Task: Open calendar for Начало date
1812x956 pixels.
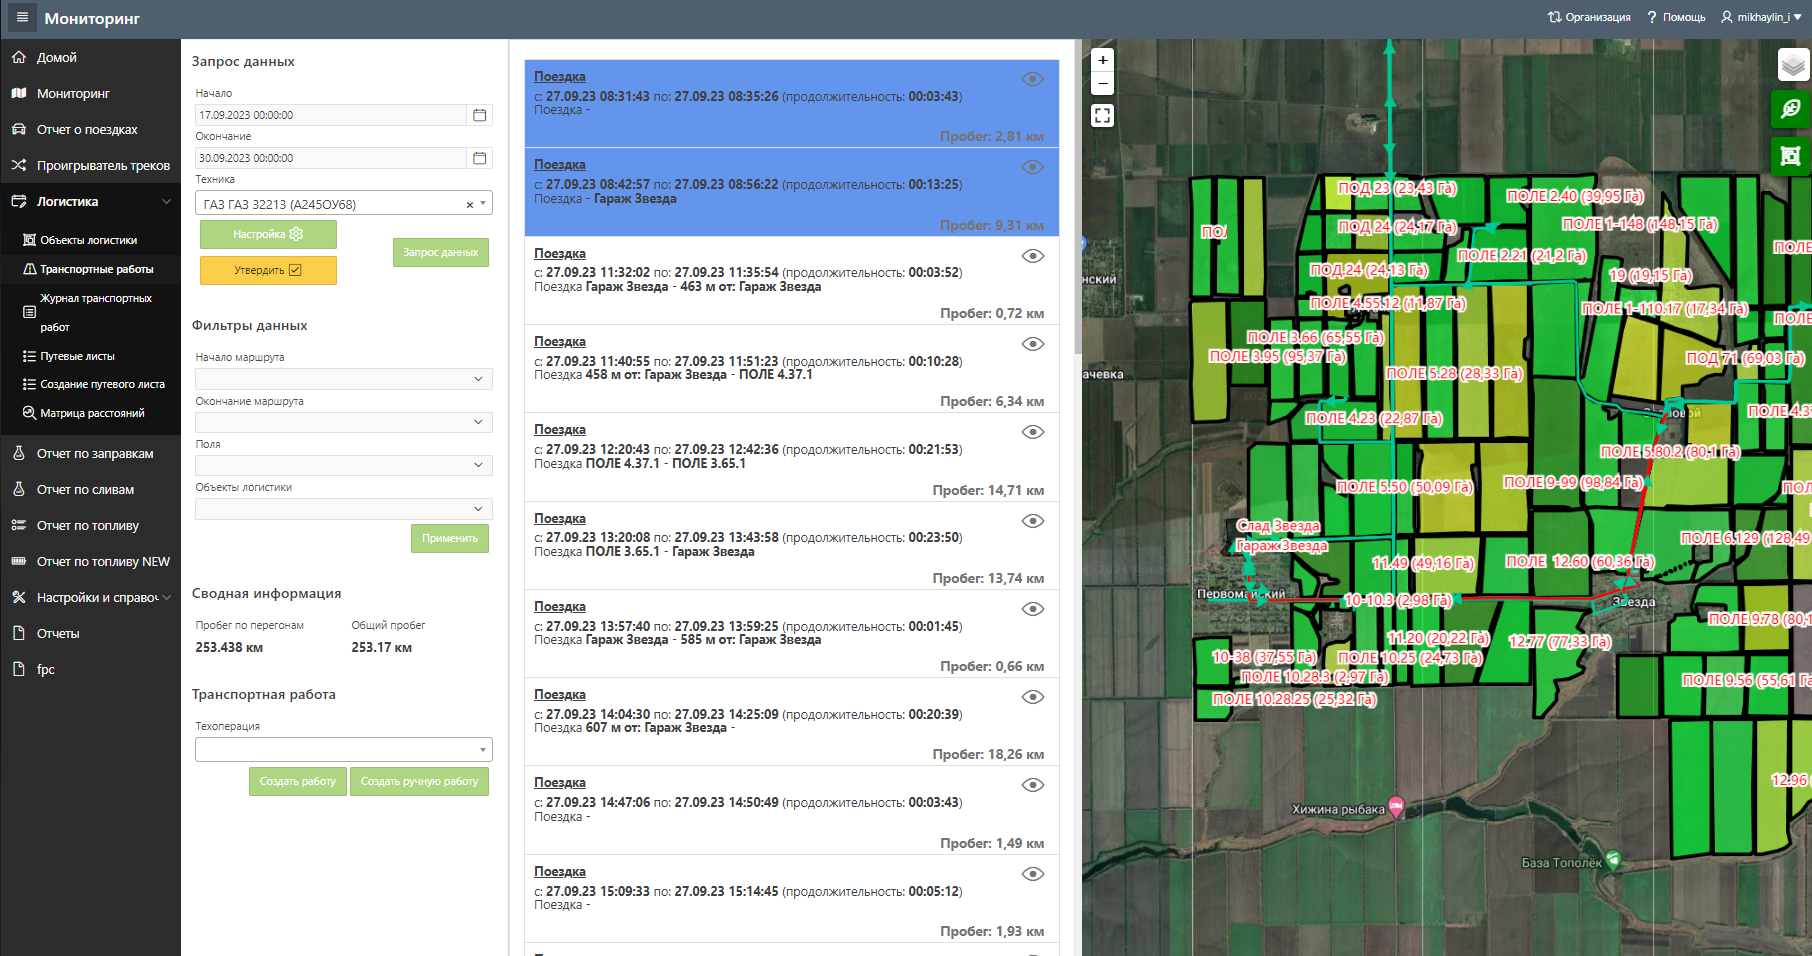Action: point(480,115)
